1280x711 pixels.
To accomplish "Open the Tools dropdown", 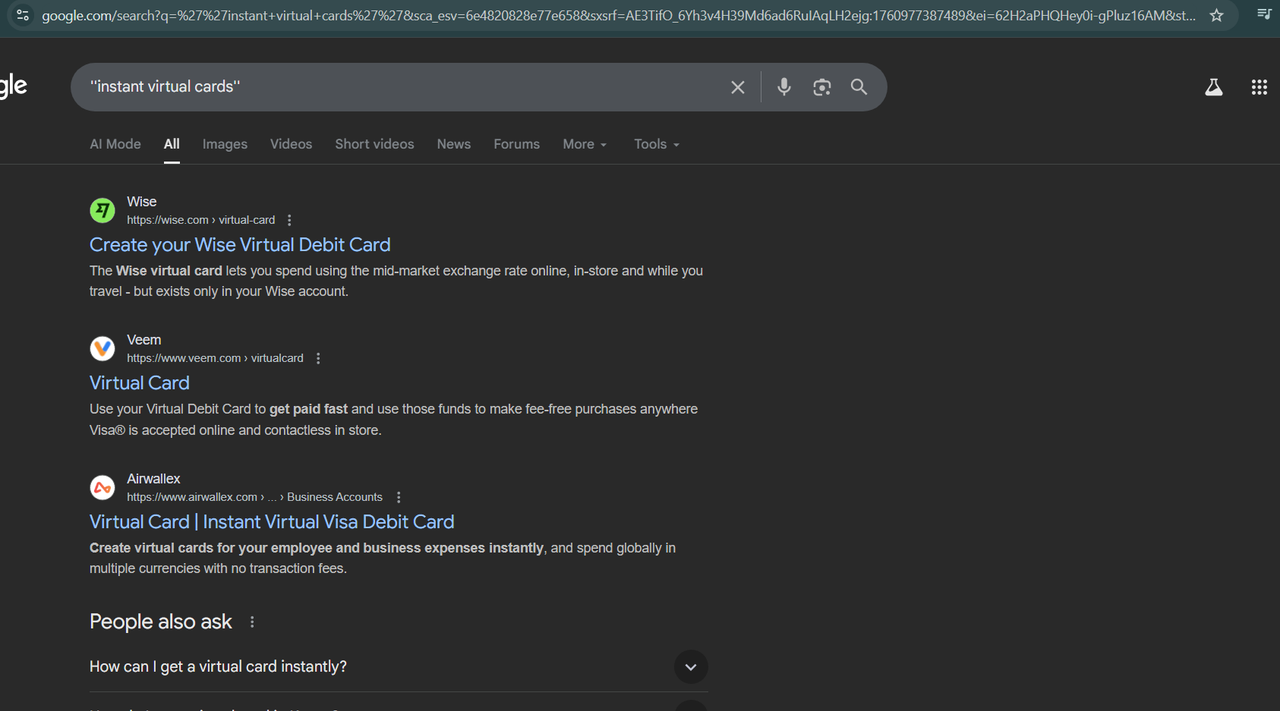I will coord(657,144).
